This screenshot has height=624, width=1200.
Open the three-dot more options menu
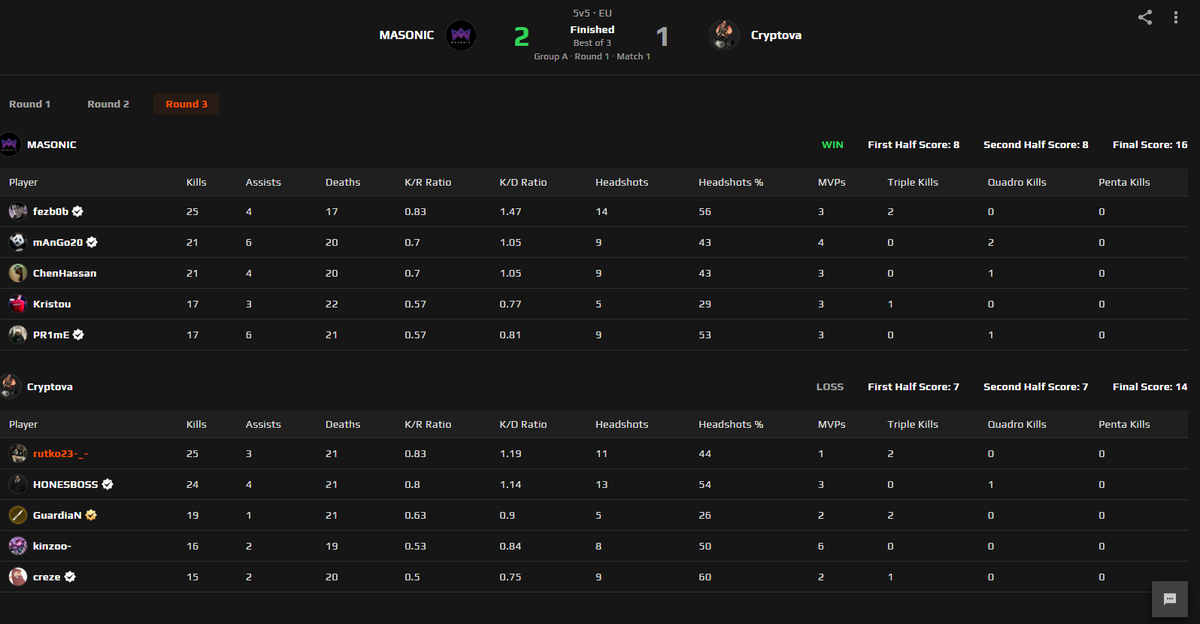[x=1176, y=17]
